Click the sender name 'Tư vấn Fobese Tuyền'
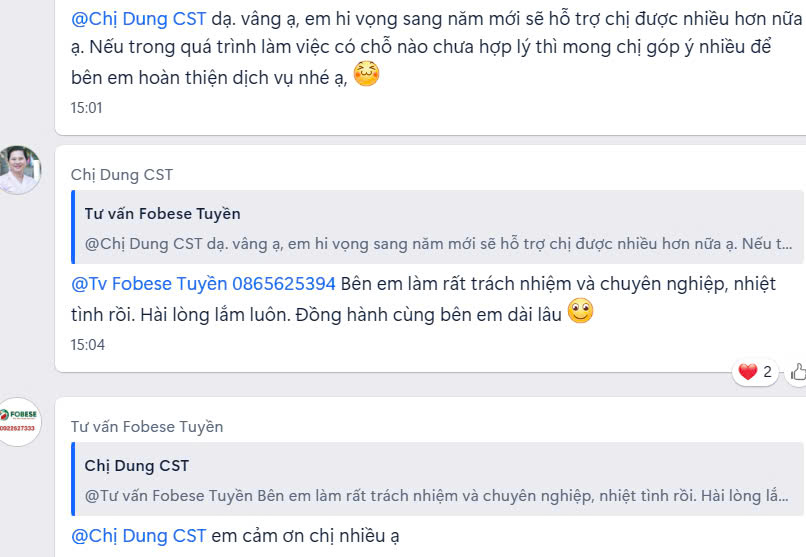Screen dimensions: 806x557 [x=147, y=426]
